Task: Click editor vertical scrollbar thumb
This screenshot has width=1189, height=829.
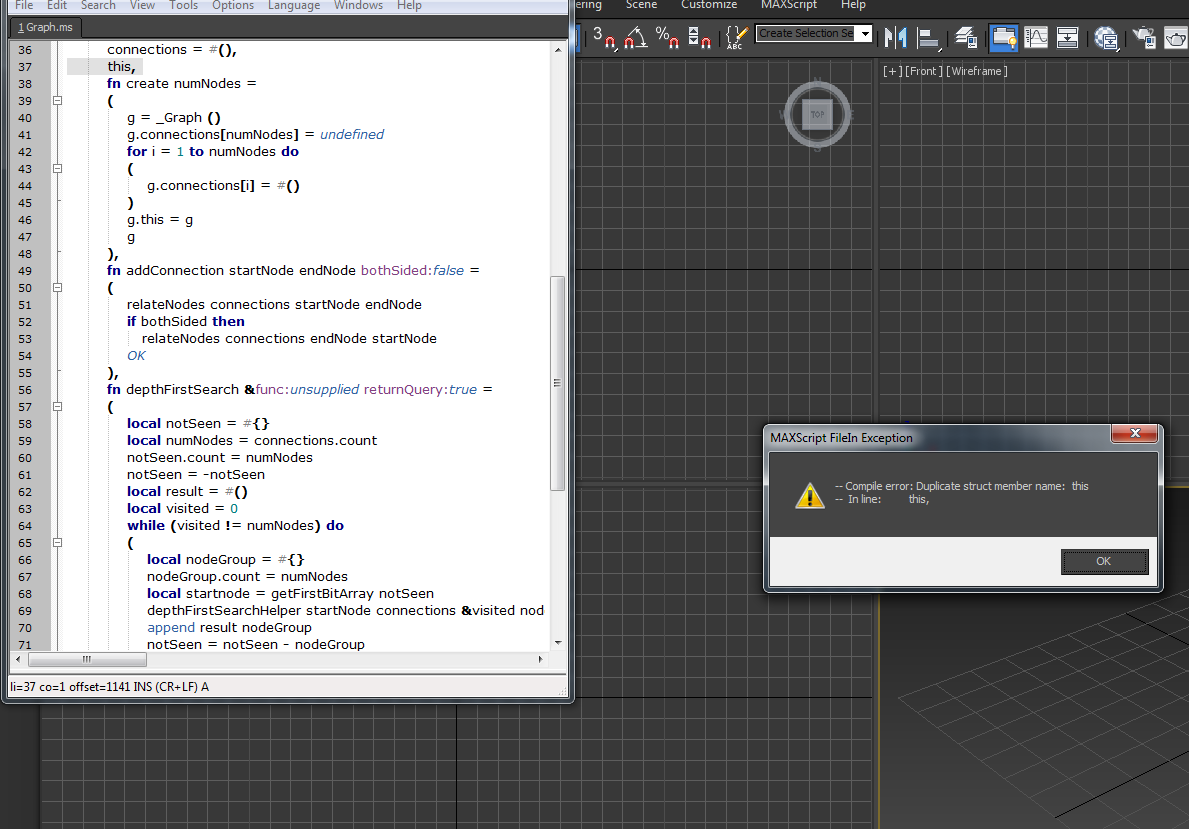Action: tap(557, 383)
